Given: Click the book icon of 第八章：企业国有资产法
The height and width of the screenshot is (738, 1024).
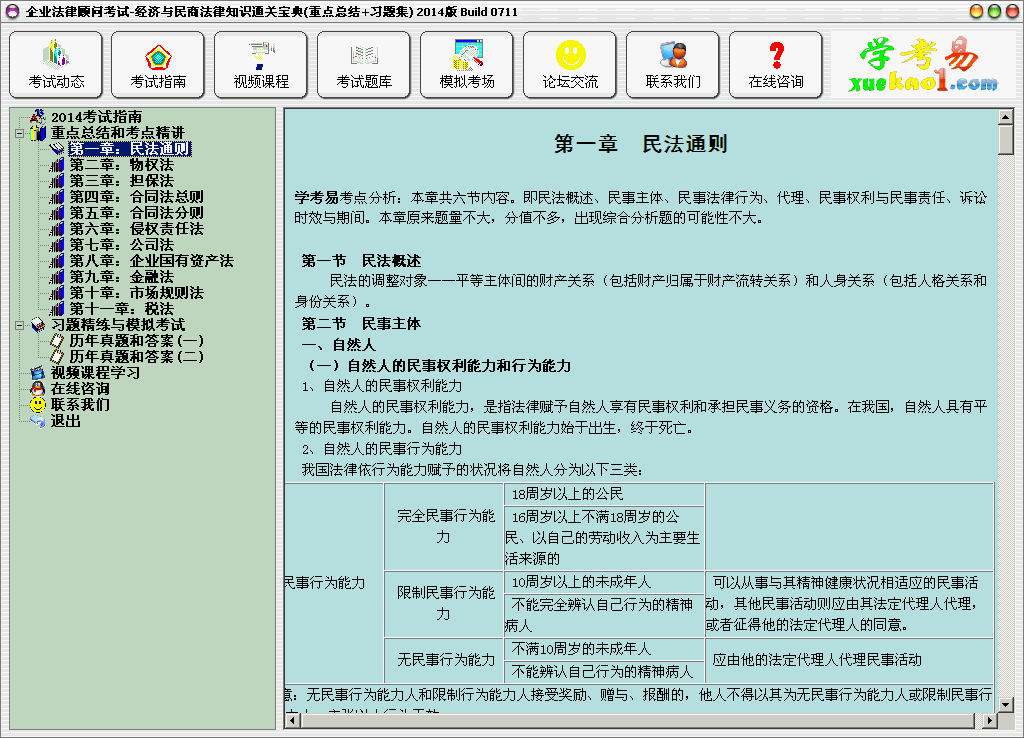Looking at the screenshot, I should pyautogui.click(x=57, y=261).
